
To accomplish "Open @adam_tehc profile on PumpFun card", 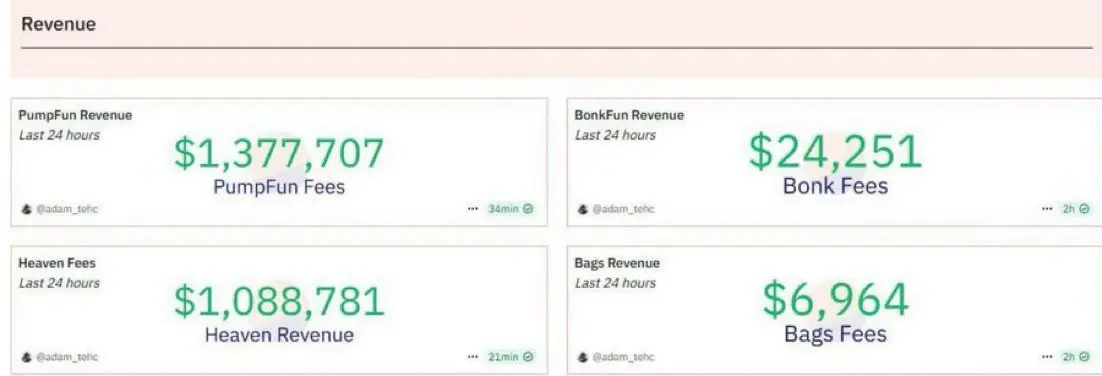I will 67,209.
